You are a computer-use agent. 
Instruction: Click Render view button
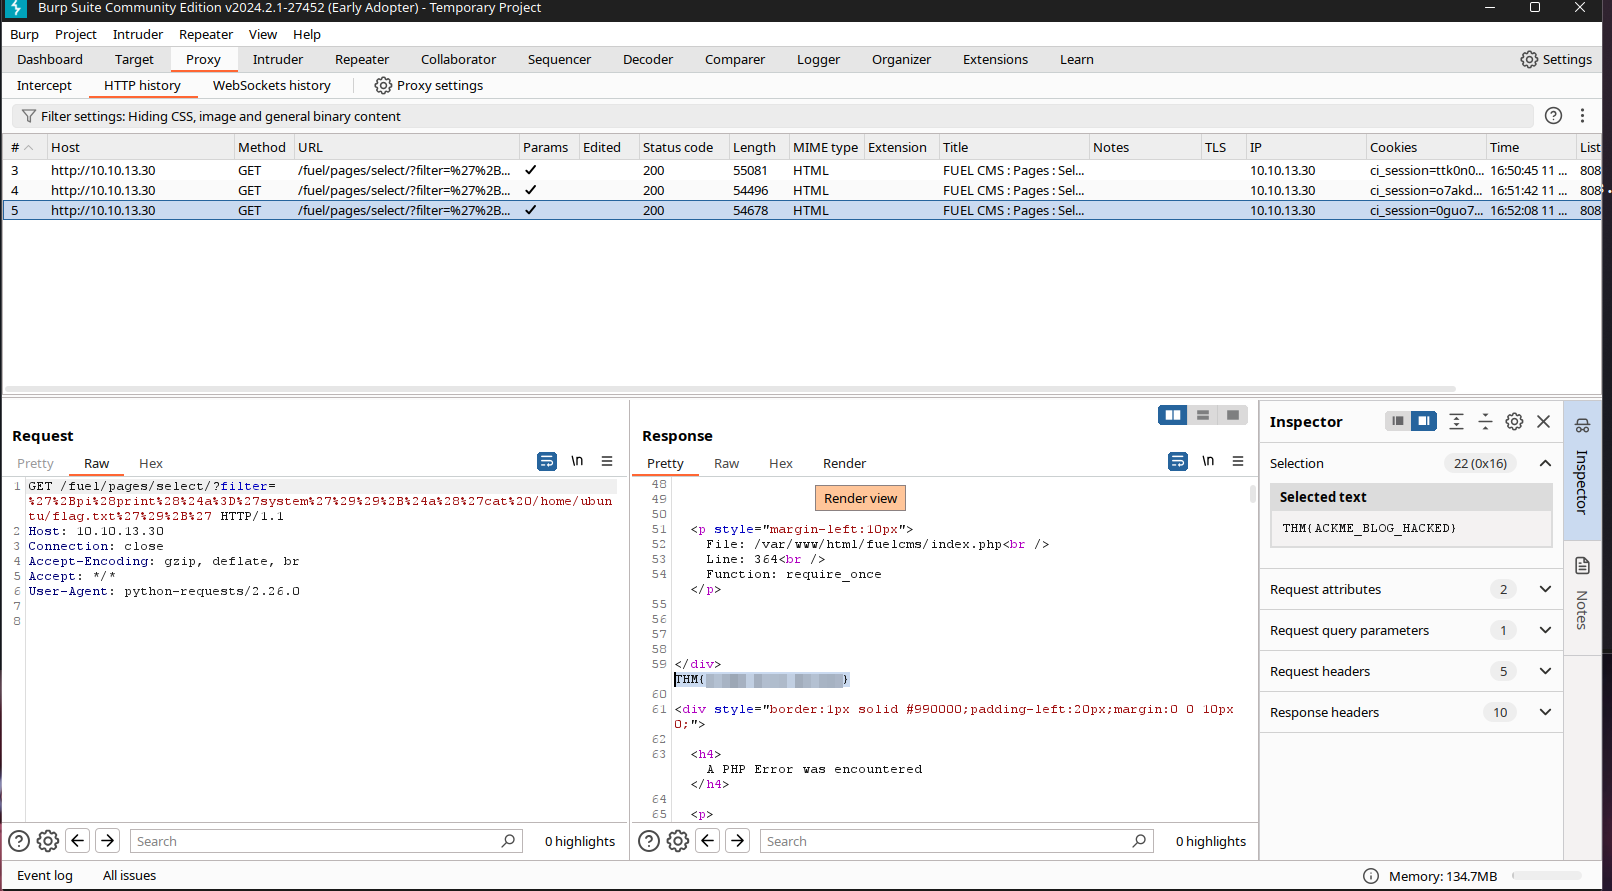pyautogui.click(x=860, y=498)
